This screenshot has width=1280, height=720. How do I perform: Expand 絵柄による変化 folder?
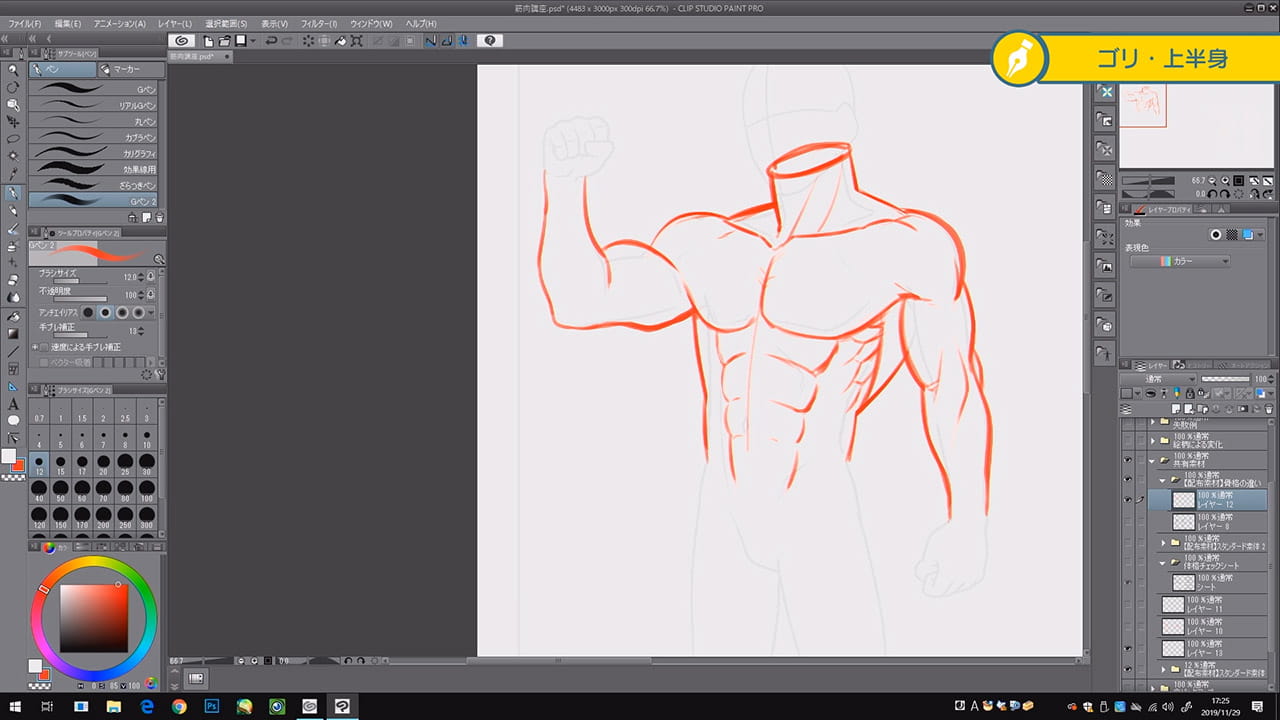tap(1152, 440)
